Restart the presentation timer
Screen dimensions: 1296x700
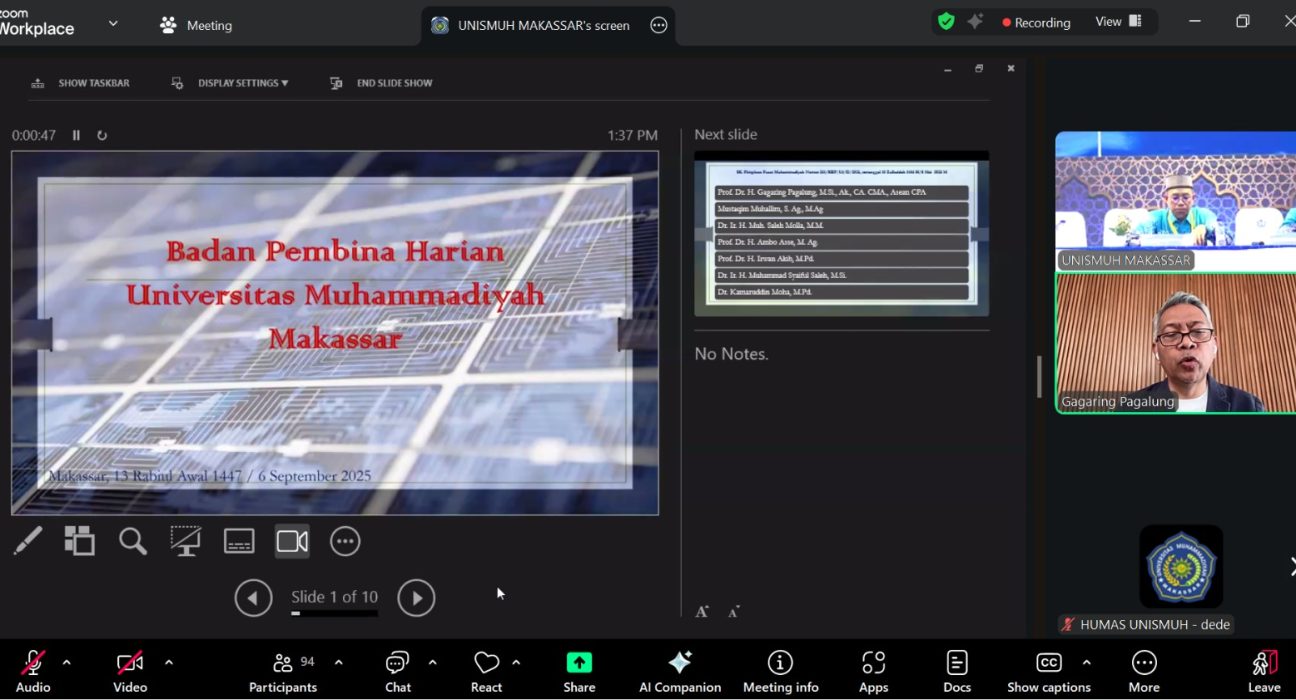coord(102,135)
